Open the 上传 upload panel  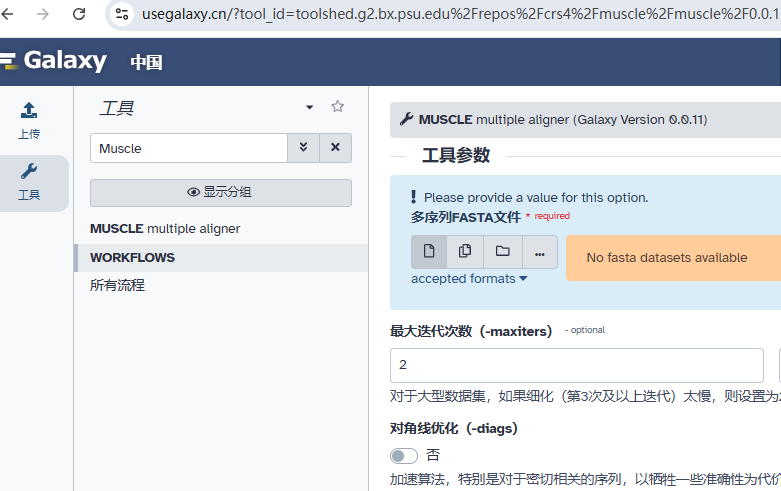pos(29,121)
